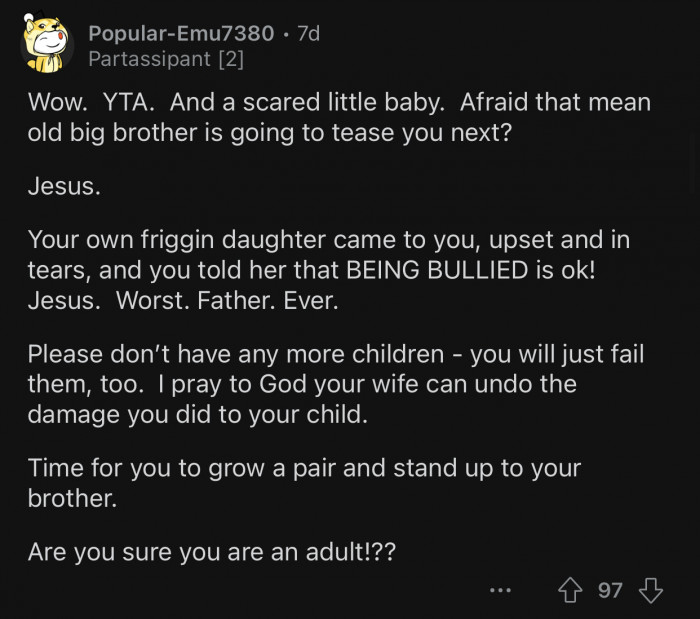Click the "damage you did to your child" line
The width and height of the screenshot is (700, 619).
click(x=197, y=413)
